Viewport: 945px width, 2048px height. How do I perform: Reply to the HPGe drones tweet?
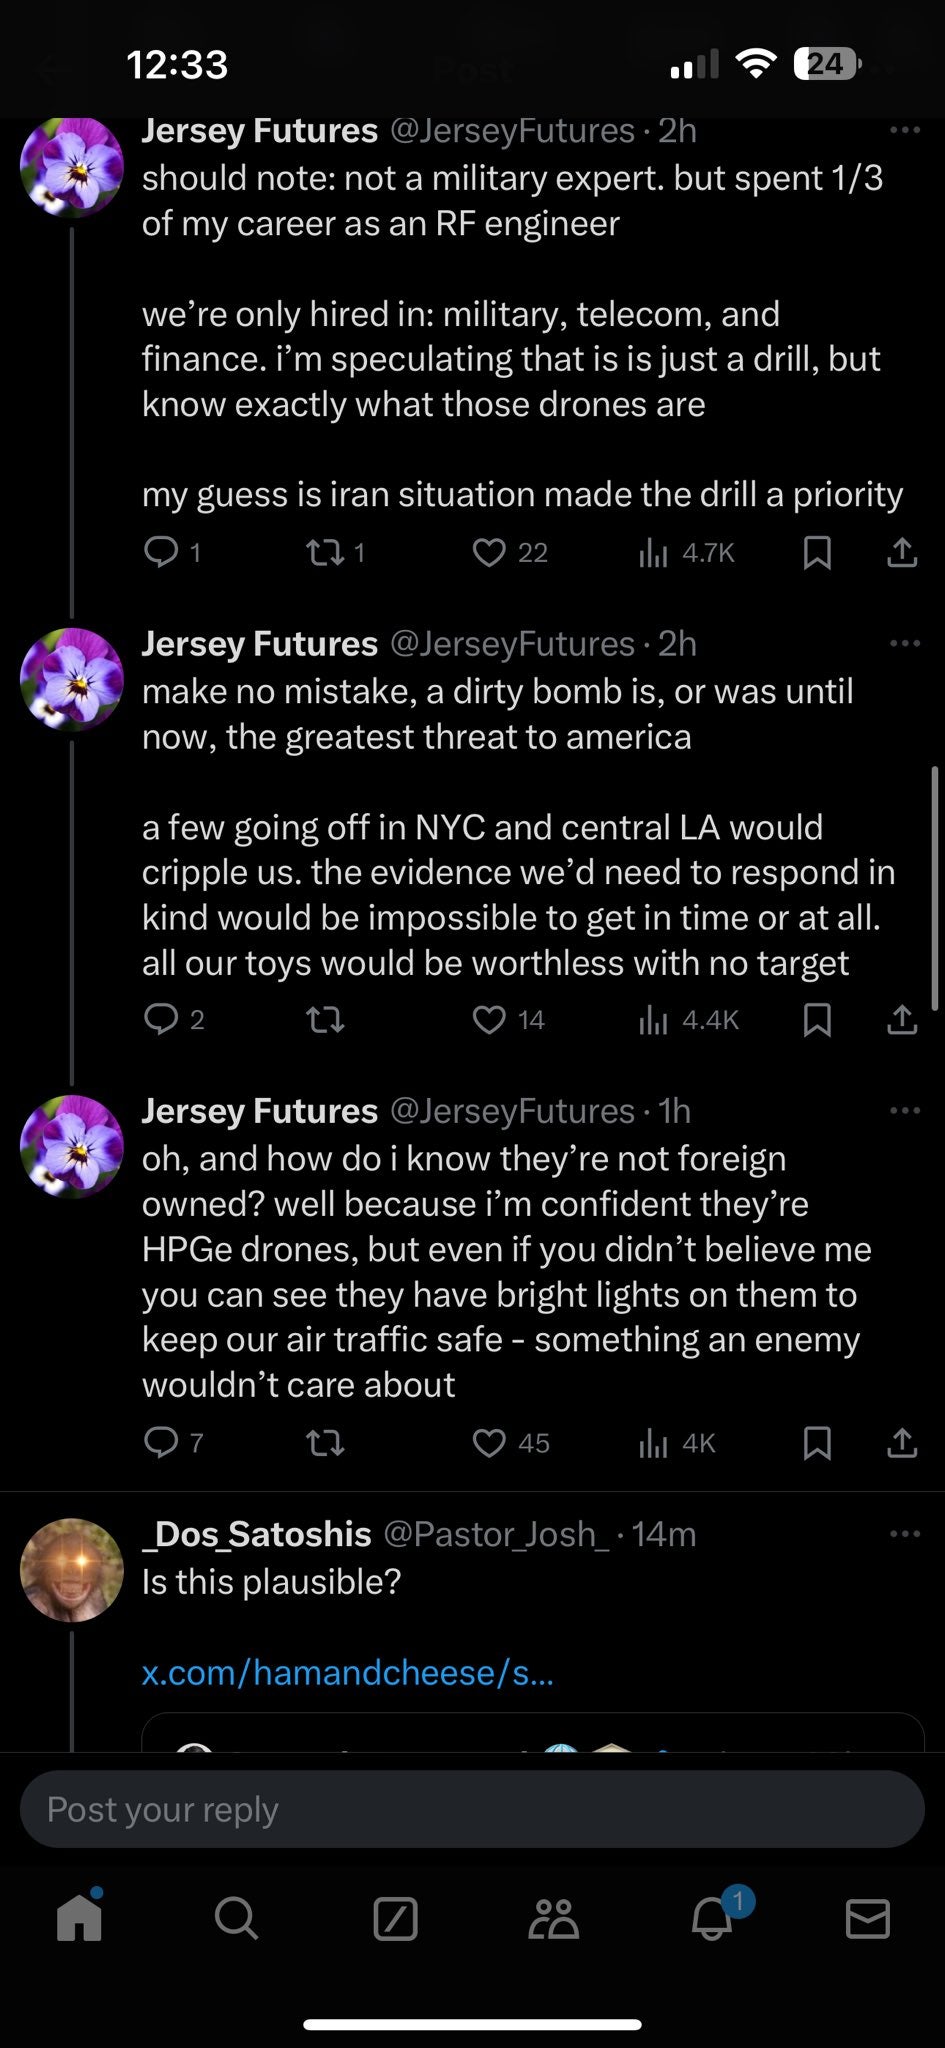161,1443
